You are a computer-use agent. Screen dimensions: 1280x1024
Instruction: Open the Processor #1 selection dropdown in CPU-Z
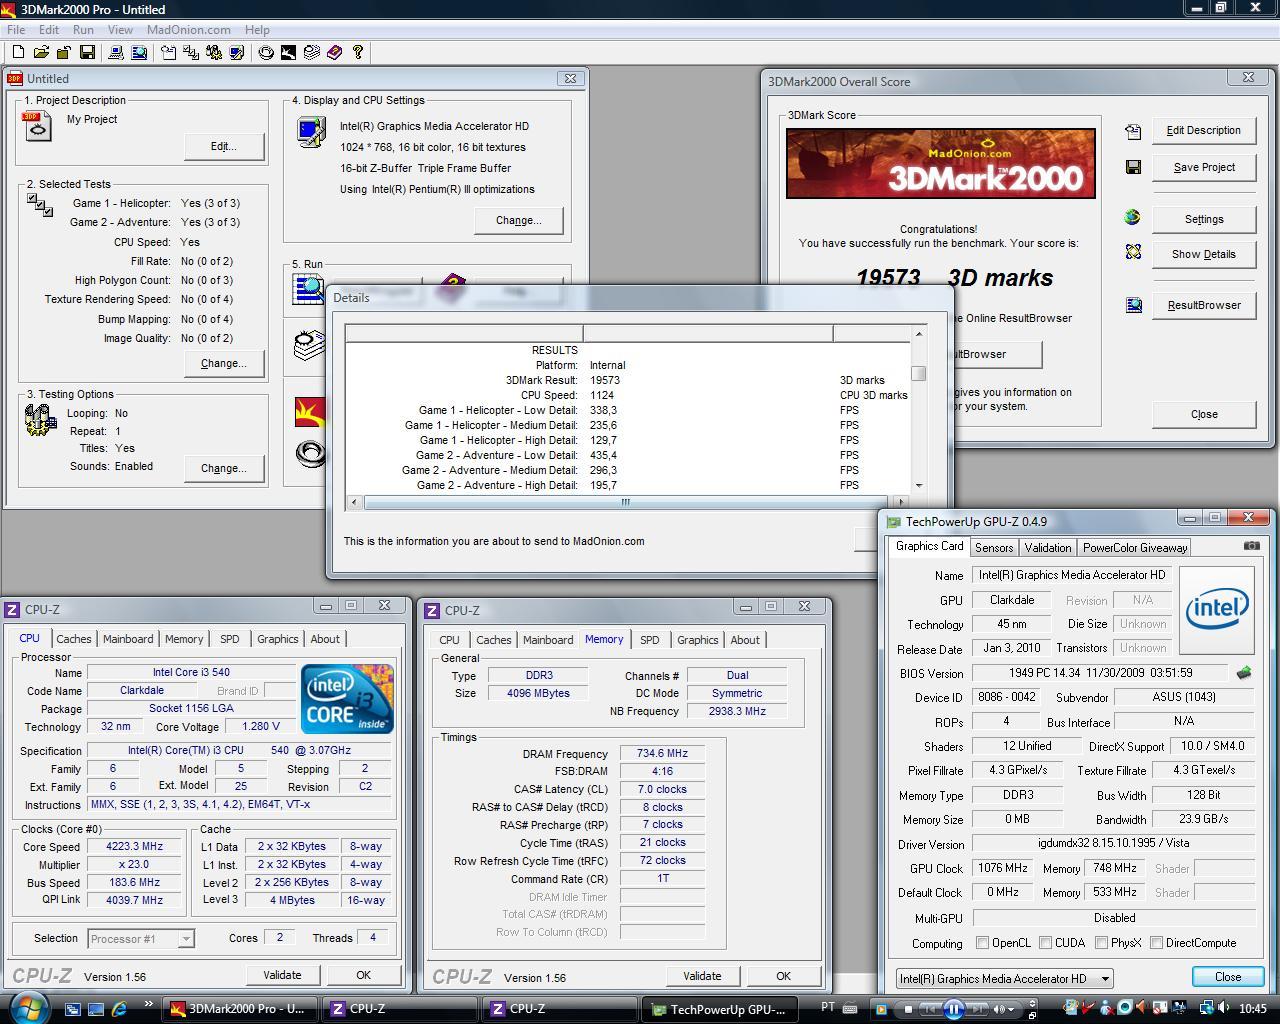[x=140, y=939]
